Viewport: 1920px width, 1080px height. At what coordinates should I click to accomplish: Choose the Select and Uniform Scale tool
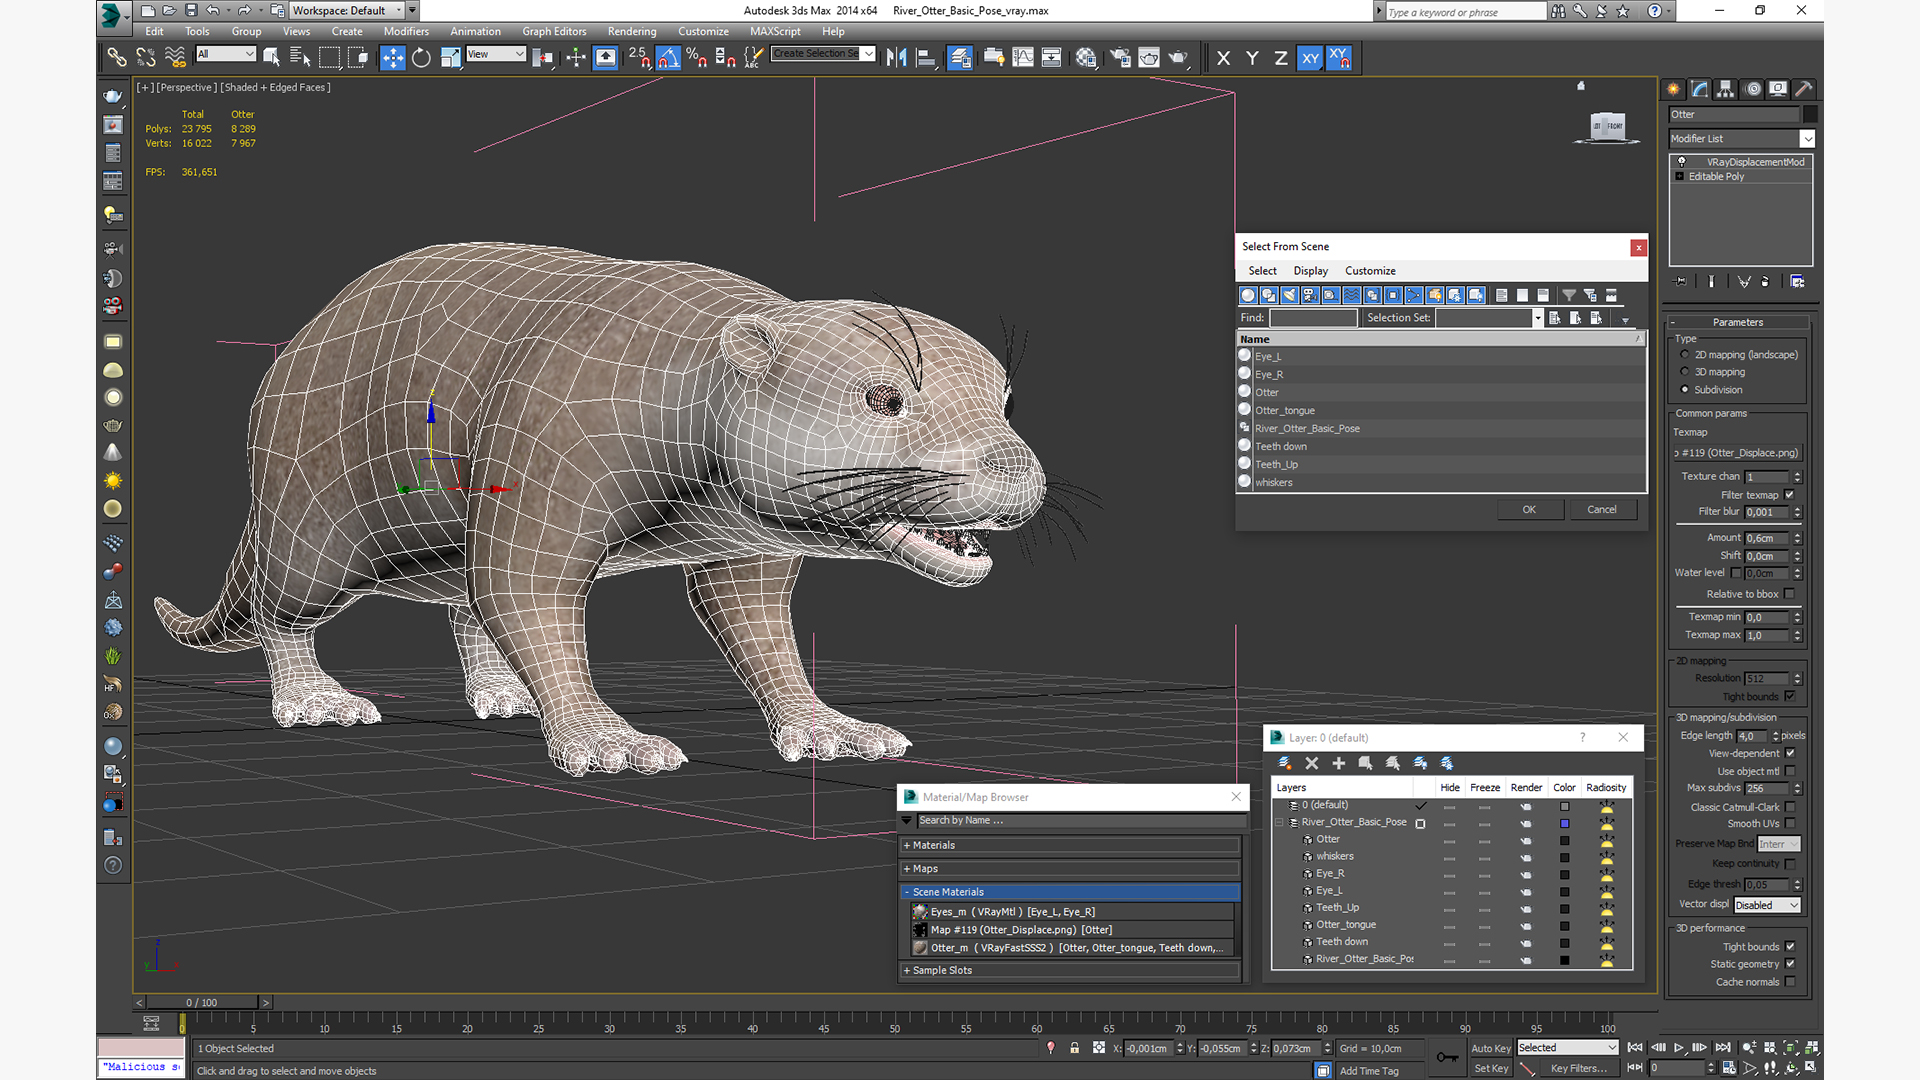(450, 58)
